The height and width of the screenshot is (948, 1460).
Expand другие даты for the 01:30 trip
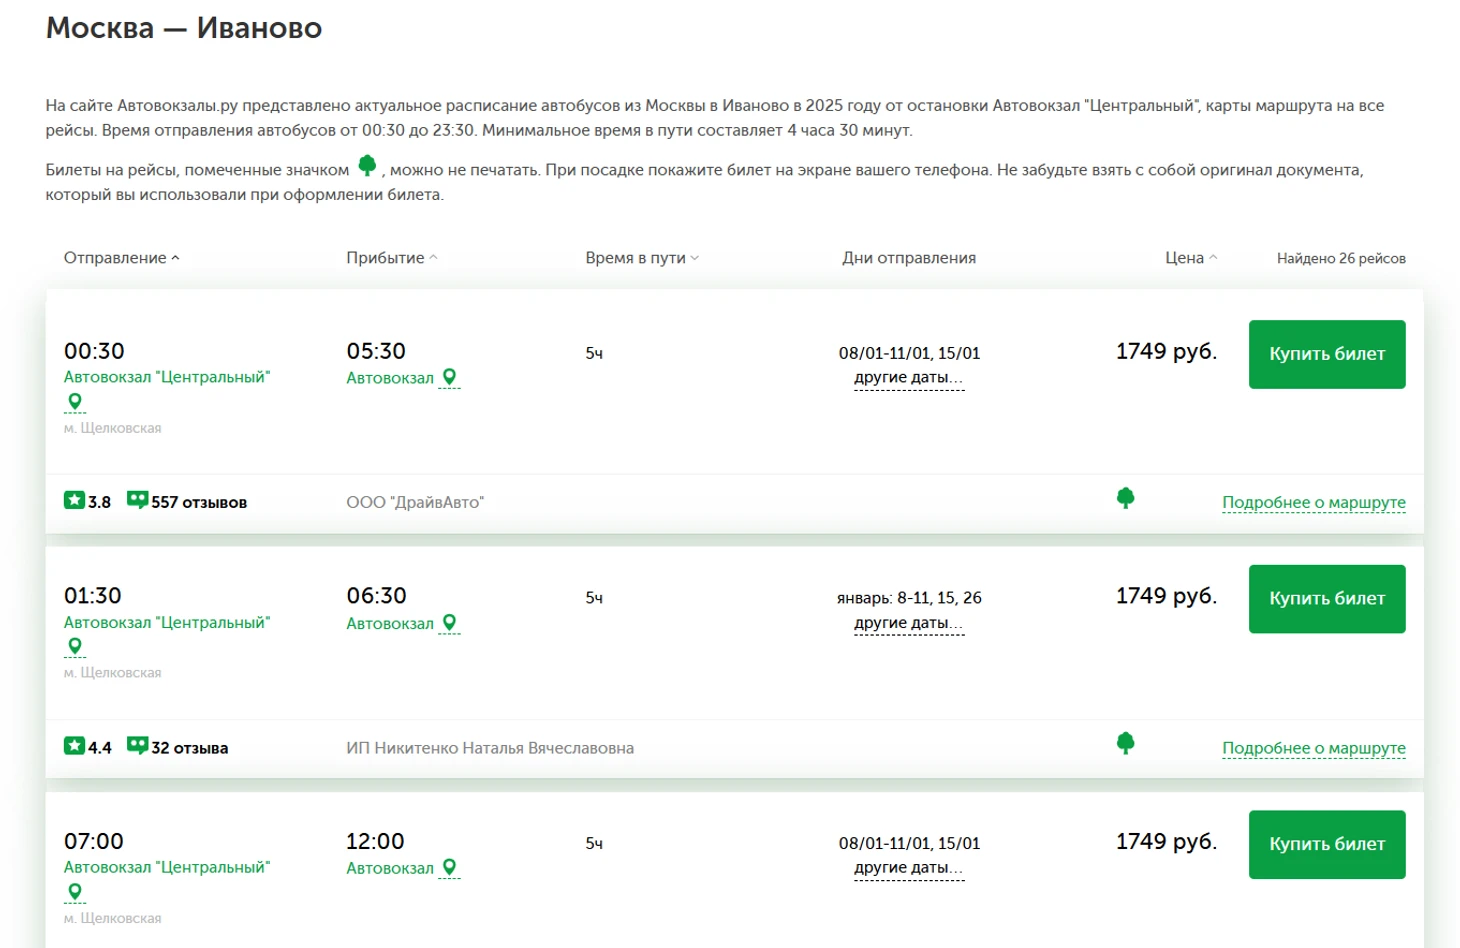point(908,623)
